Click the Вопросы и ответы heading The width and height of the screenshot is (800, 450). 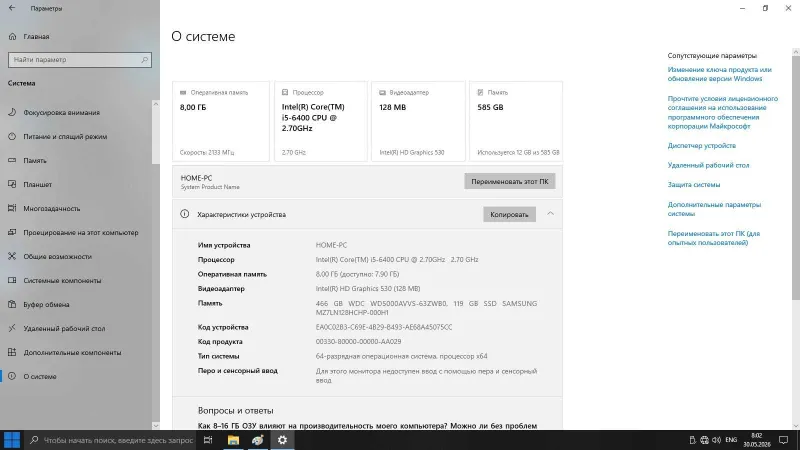pyautogui.click(x=235, y=410)
